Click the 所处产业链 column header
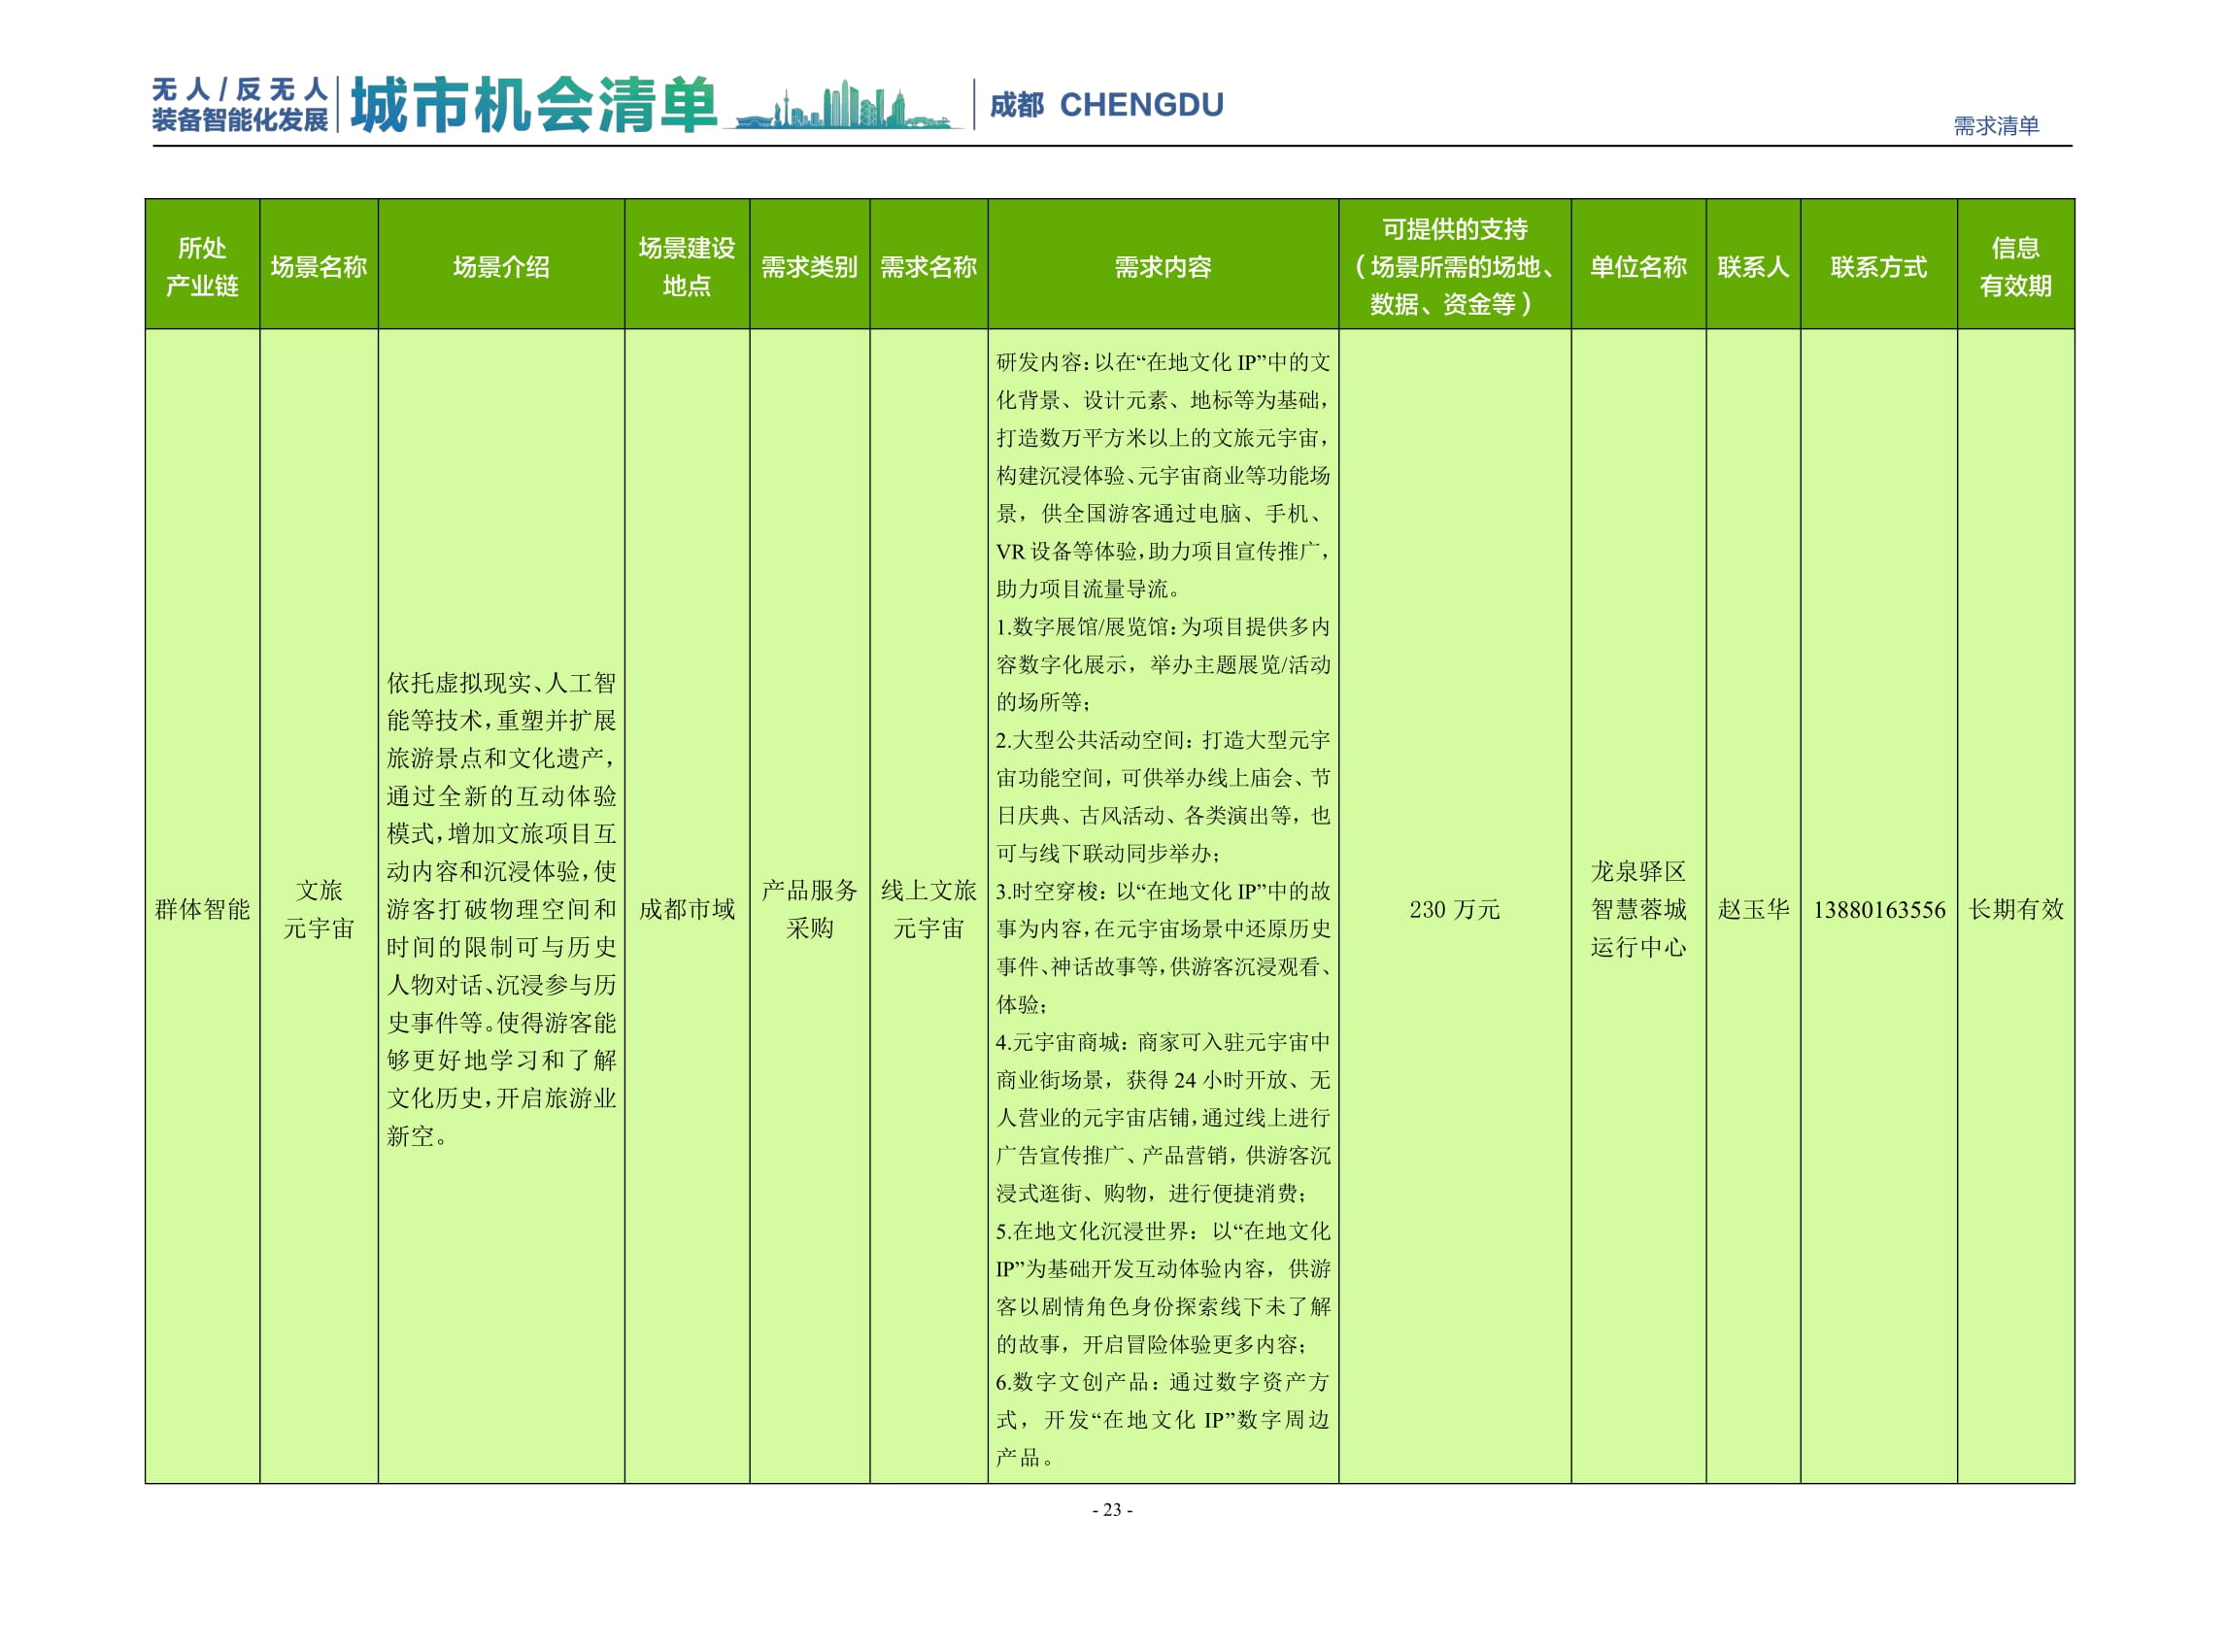This screenshot has width=2226, height=1652. point(202,267)
